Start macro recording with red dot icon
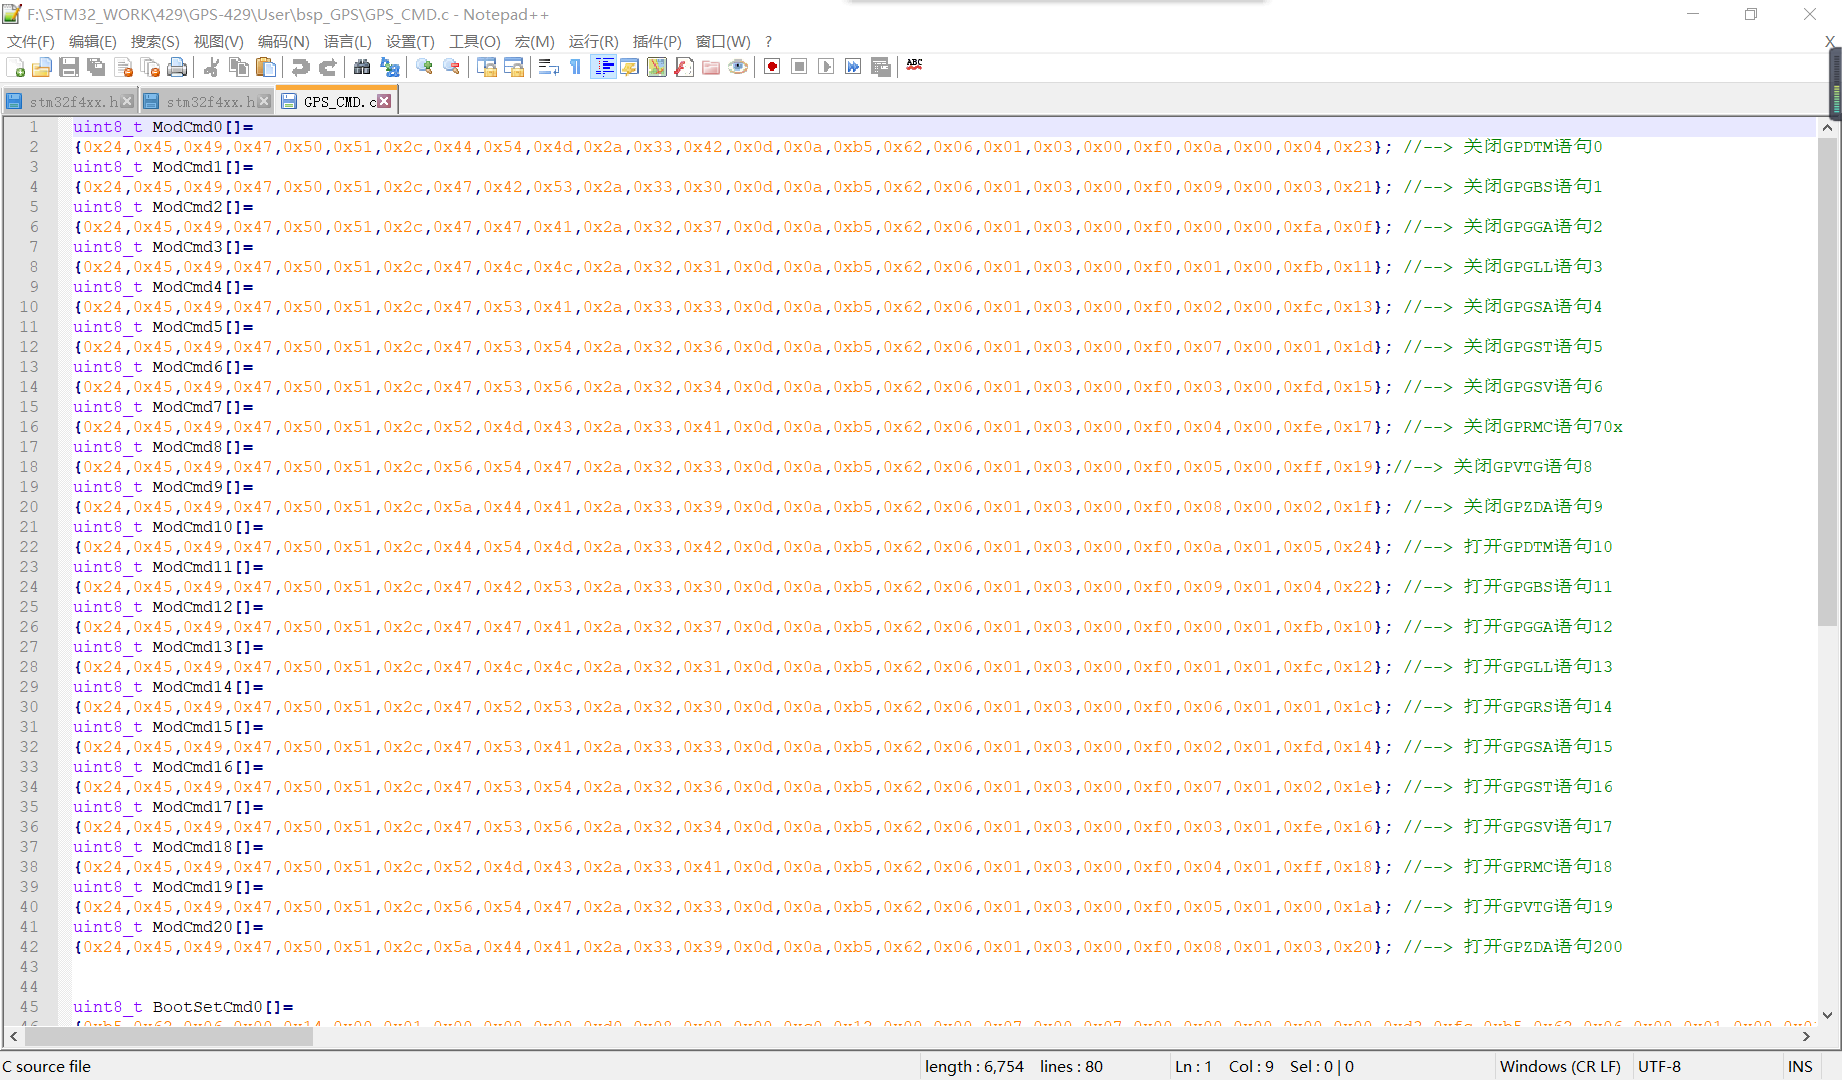This screenshot has height=1080, width=1842. tap(772, 67)
